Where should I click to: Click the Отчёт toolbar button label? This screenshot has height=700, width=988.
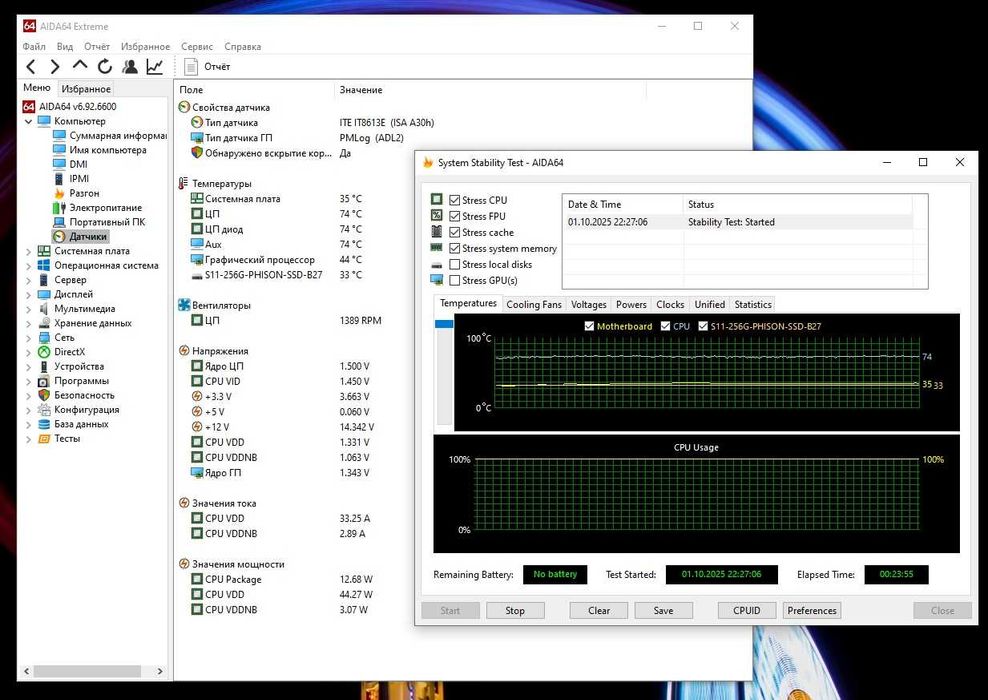[x=217, y=66]
